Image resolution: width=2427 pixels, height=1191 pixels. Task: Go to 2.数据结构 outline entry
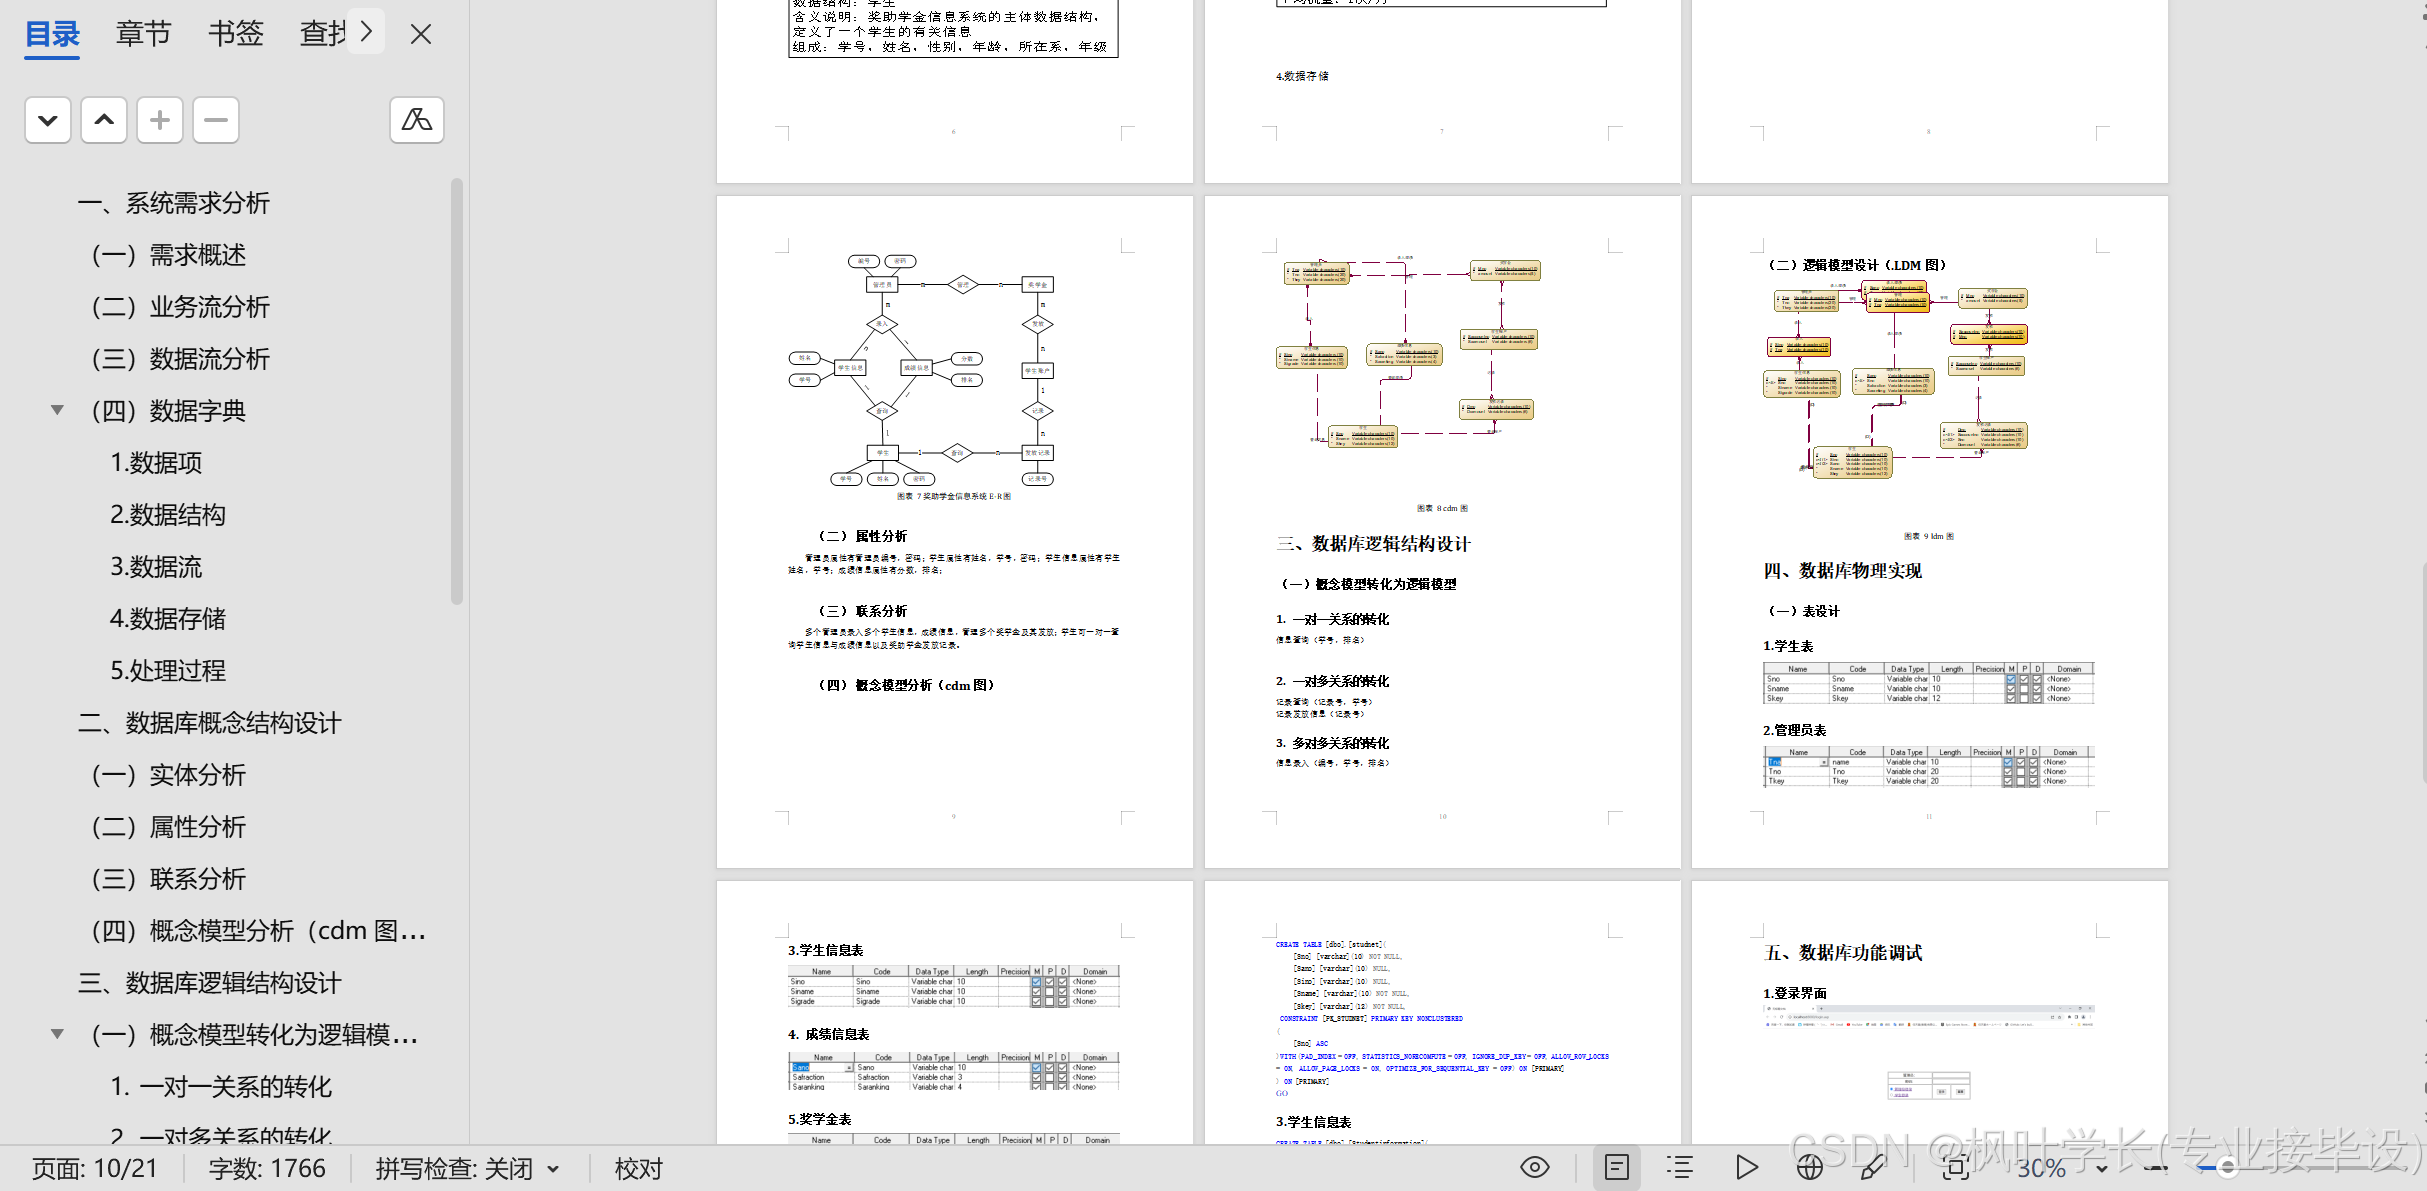tap(168, 515)
